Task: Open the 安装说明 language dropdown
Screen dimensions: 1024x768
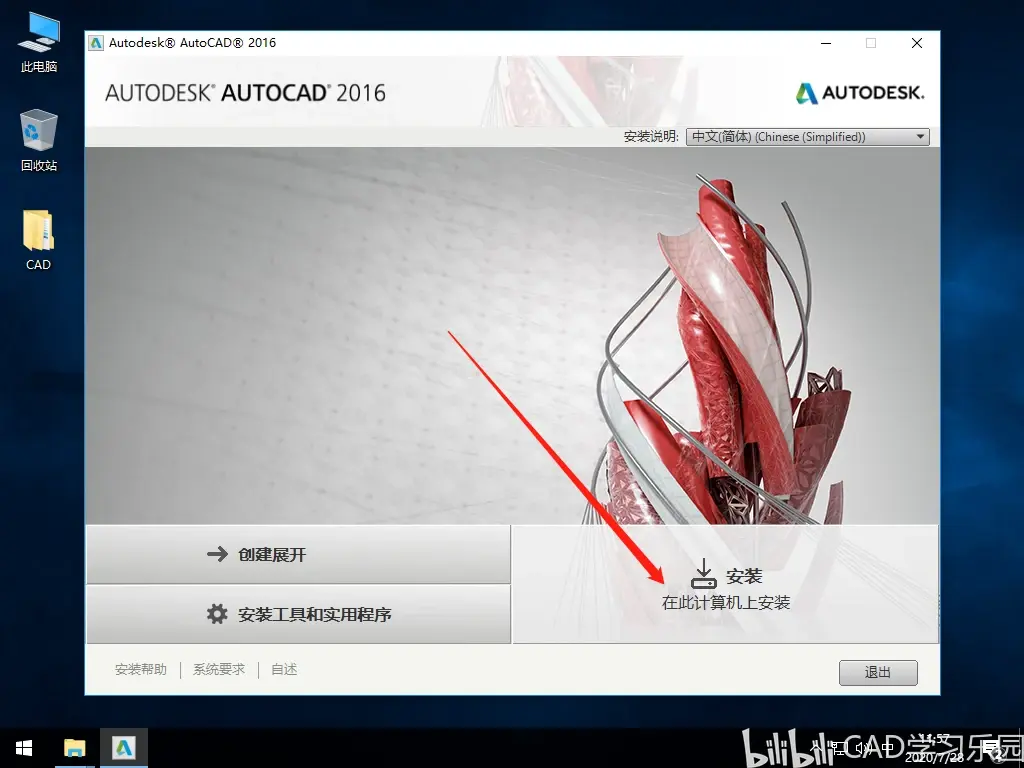Action: point(807,136)
